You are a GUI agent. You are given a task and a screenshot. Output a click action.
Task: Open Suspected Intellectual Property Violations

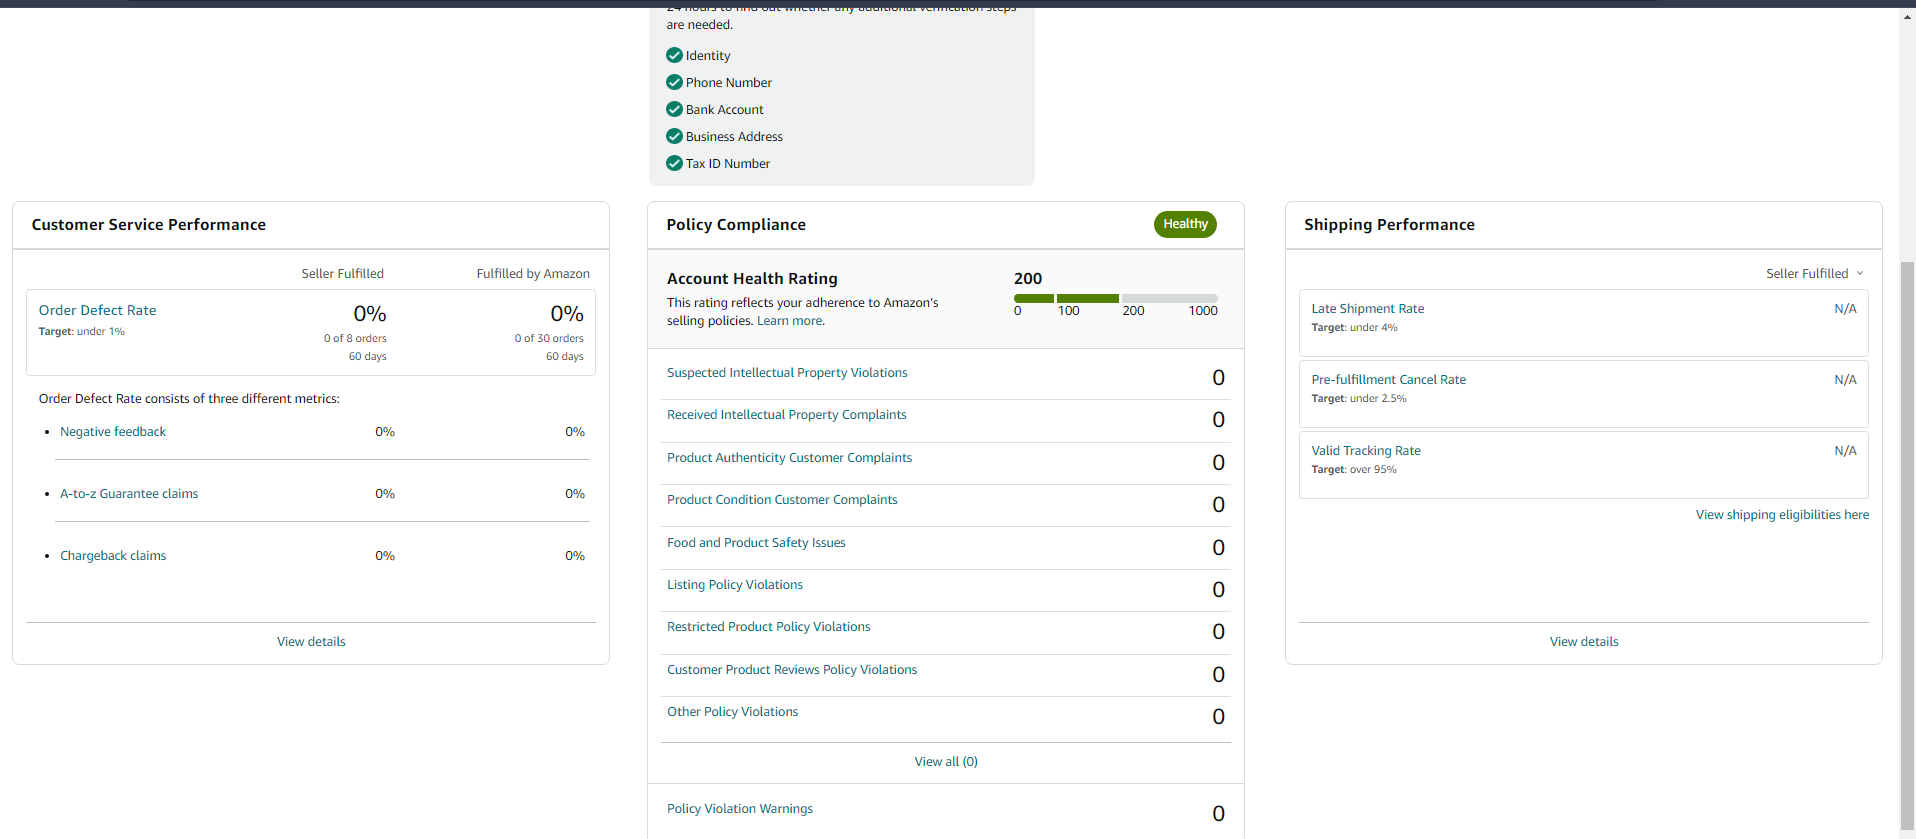click(x=787, y=372)
